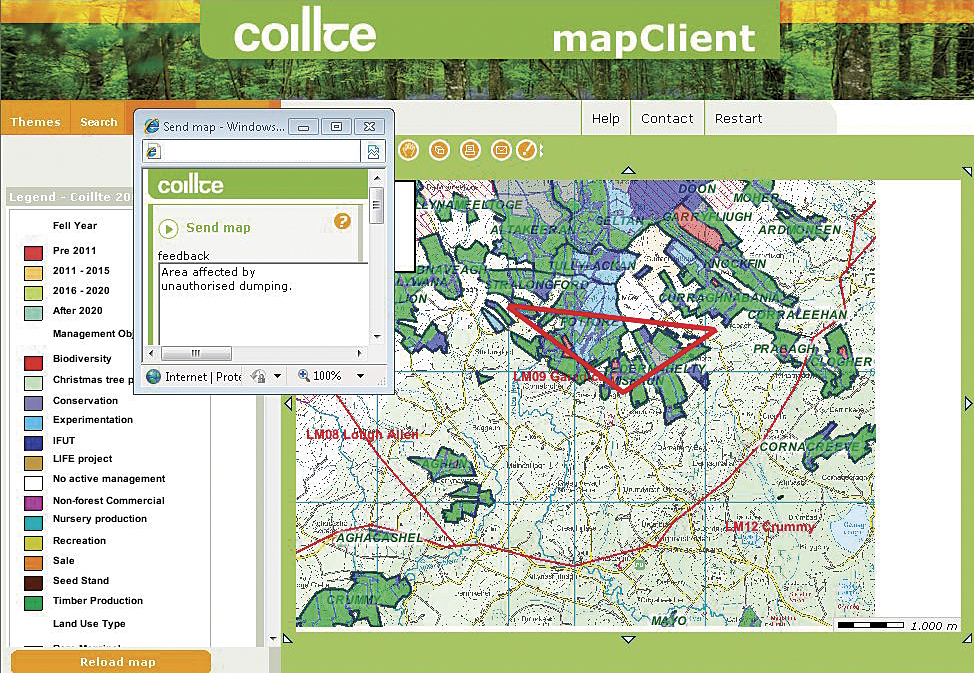974x673 pixels.
Task: Click the Nursery production legend label
Action: (x=100, y=519)
